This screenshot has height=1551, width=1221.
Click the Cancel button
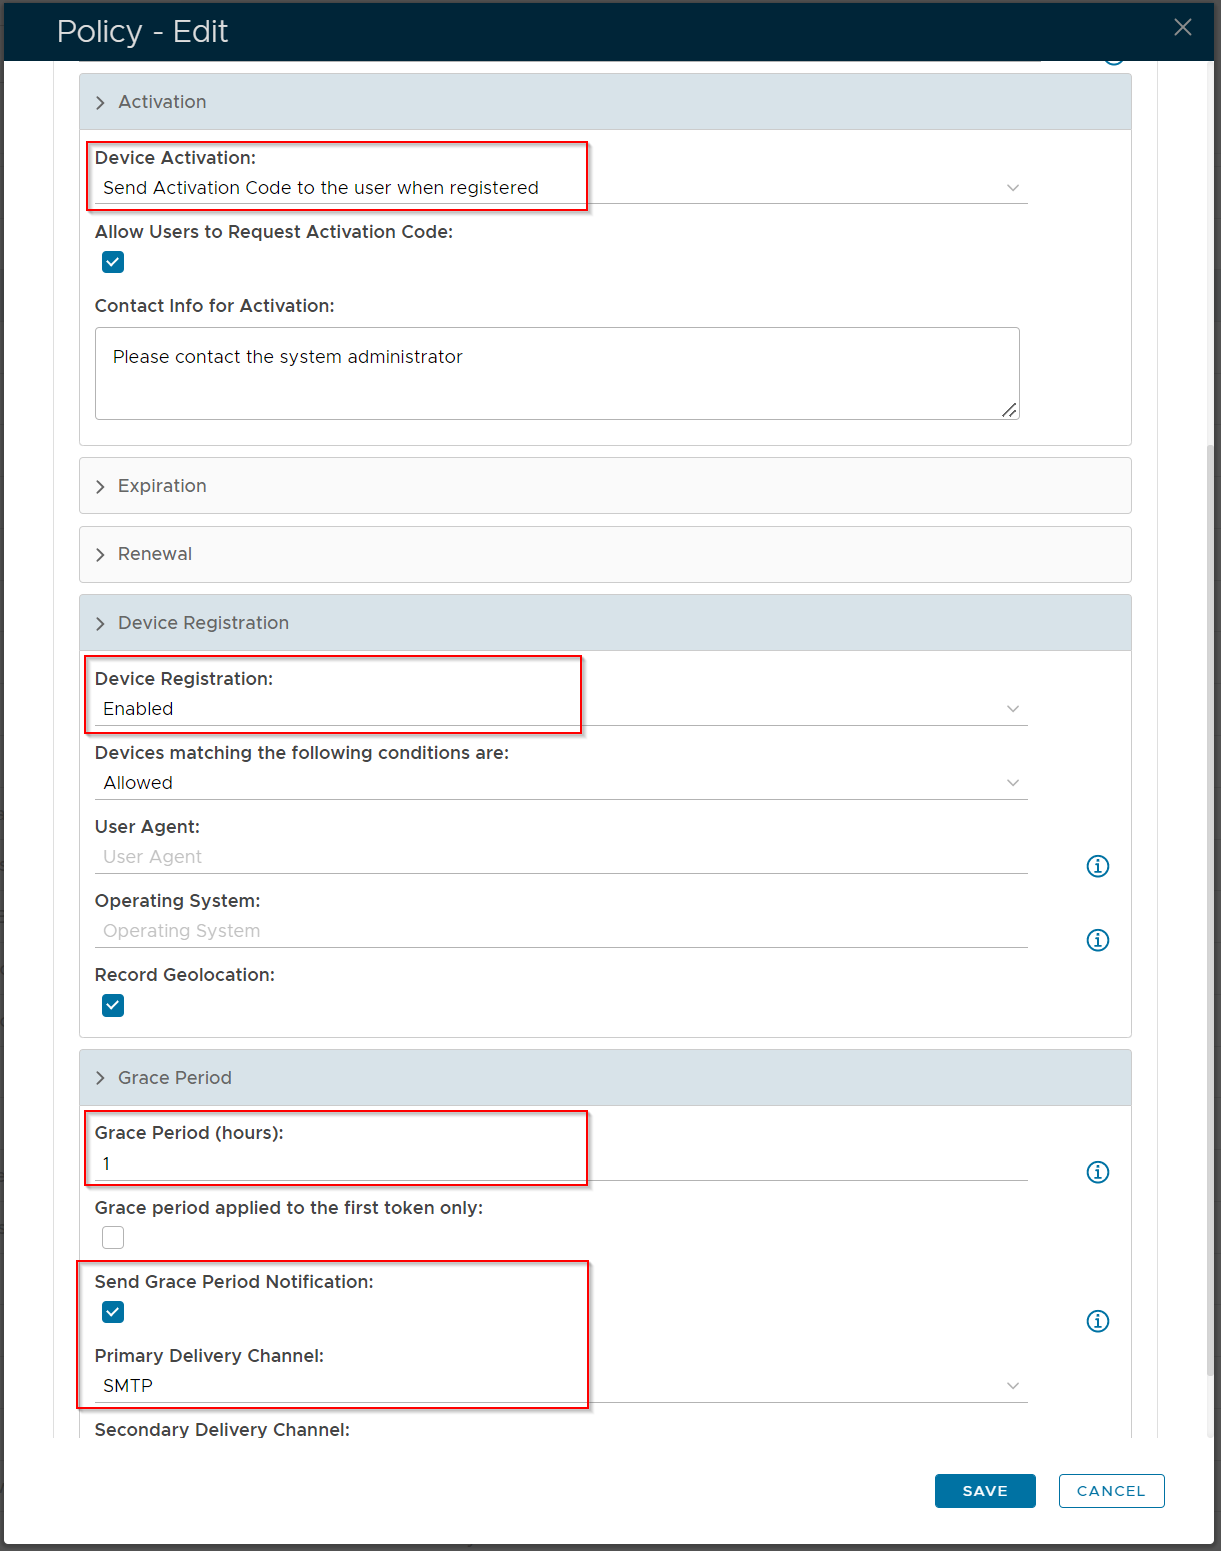pos(1111,1491)
